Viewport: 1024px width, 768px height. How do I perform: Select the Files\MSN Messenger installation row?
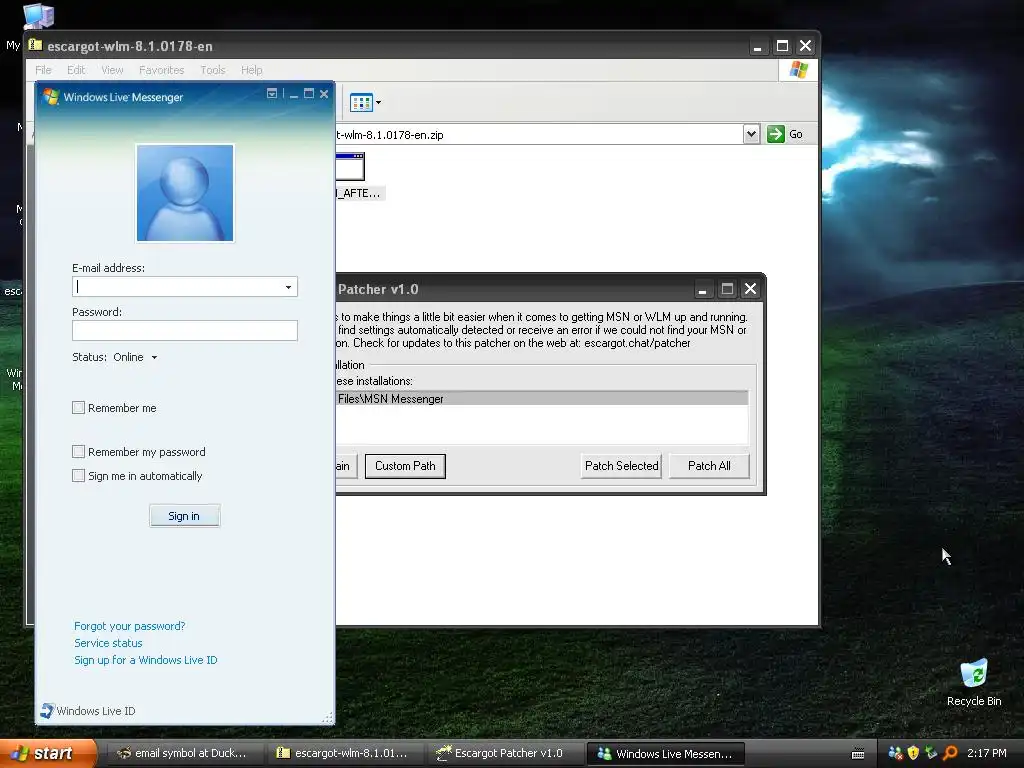[542, 398]
